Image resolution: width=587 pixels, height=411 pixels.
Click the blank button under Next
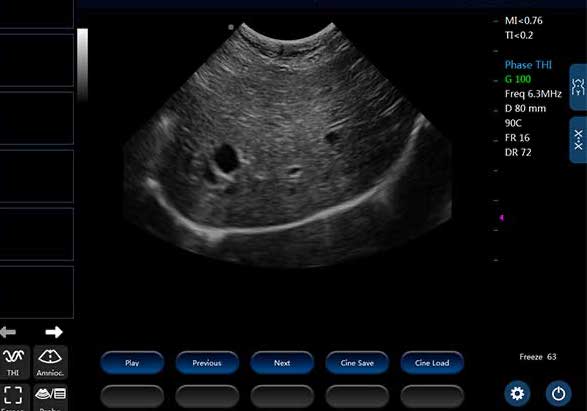tap(282, 396)
